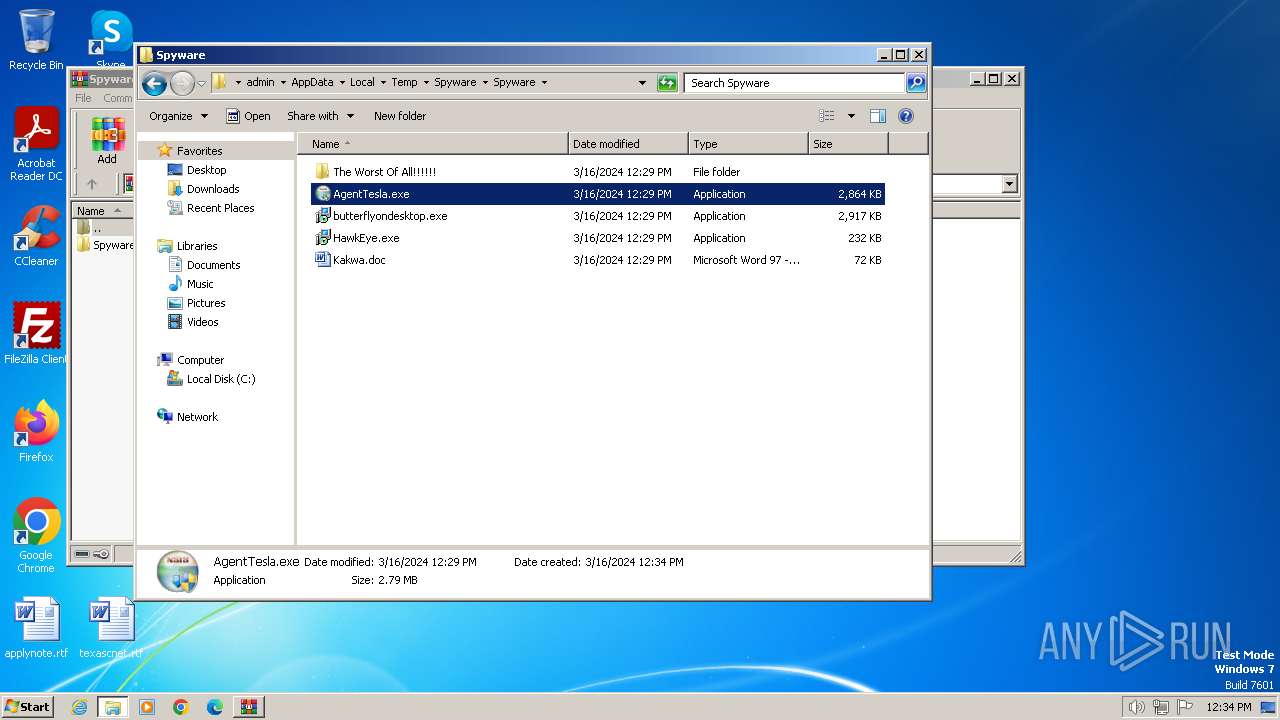Open Google Chrome desktop icon
The height and width of the screenshot is (720, 1280).
pos(36,536)
